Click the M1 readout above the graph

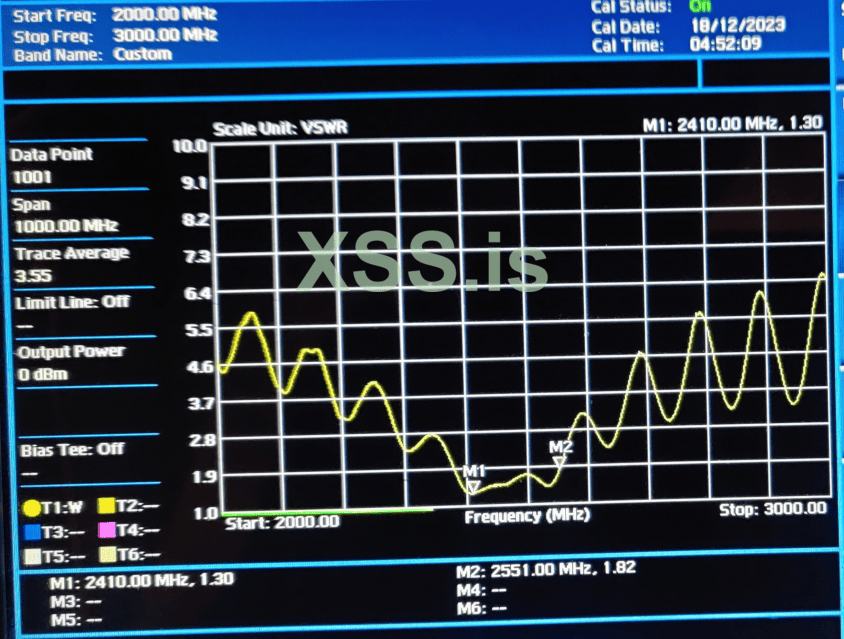coord(733,124)
